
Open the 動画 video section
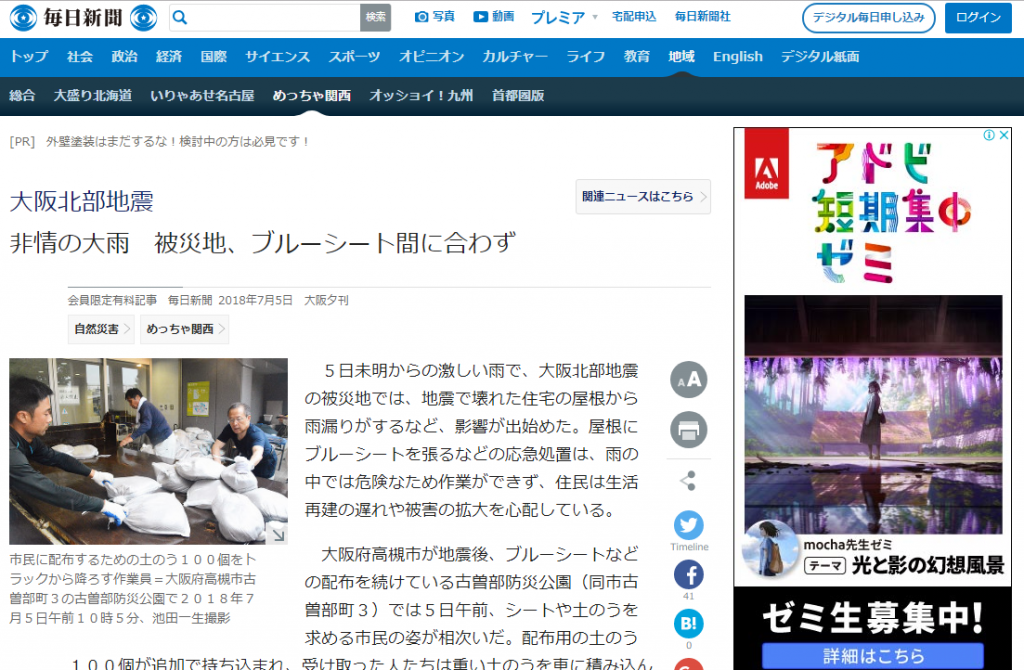point(494,17)
